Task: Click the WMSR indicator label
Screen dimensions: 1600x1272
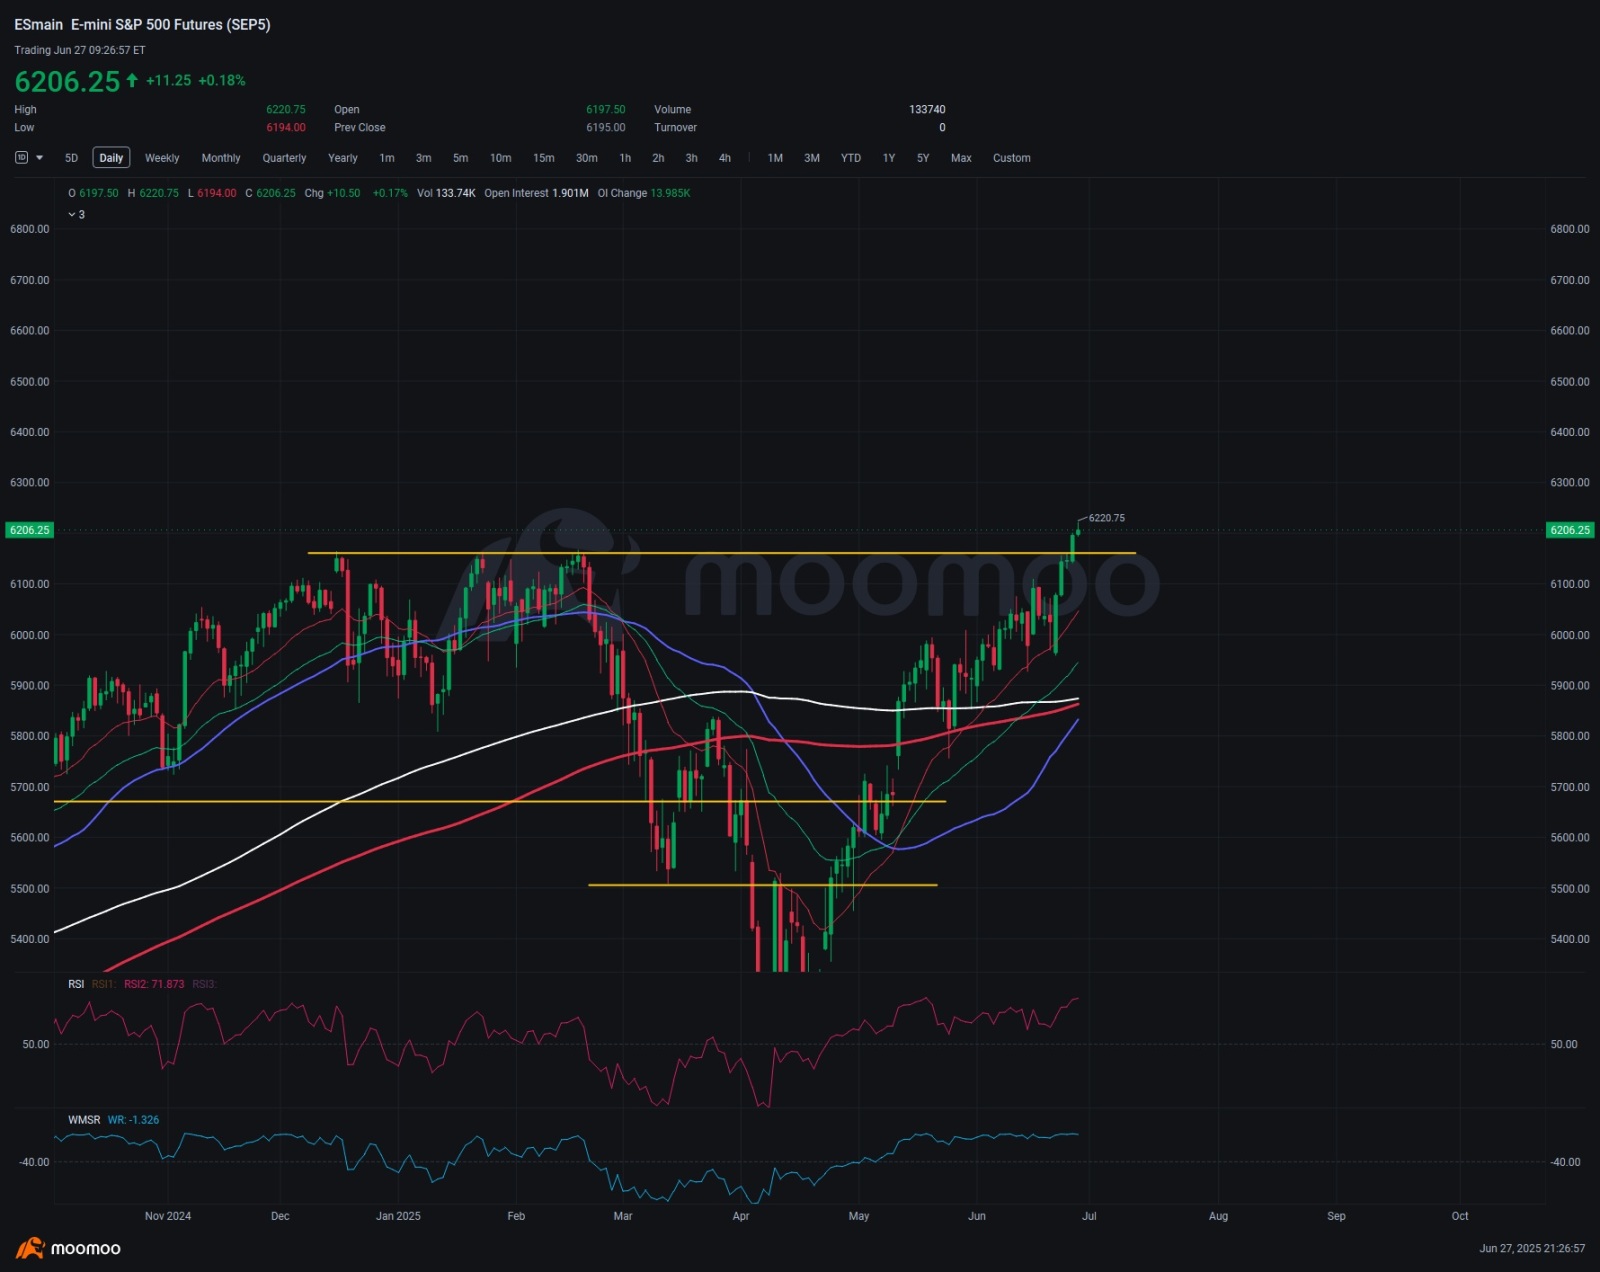Action: tap(84, 1120)
